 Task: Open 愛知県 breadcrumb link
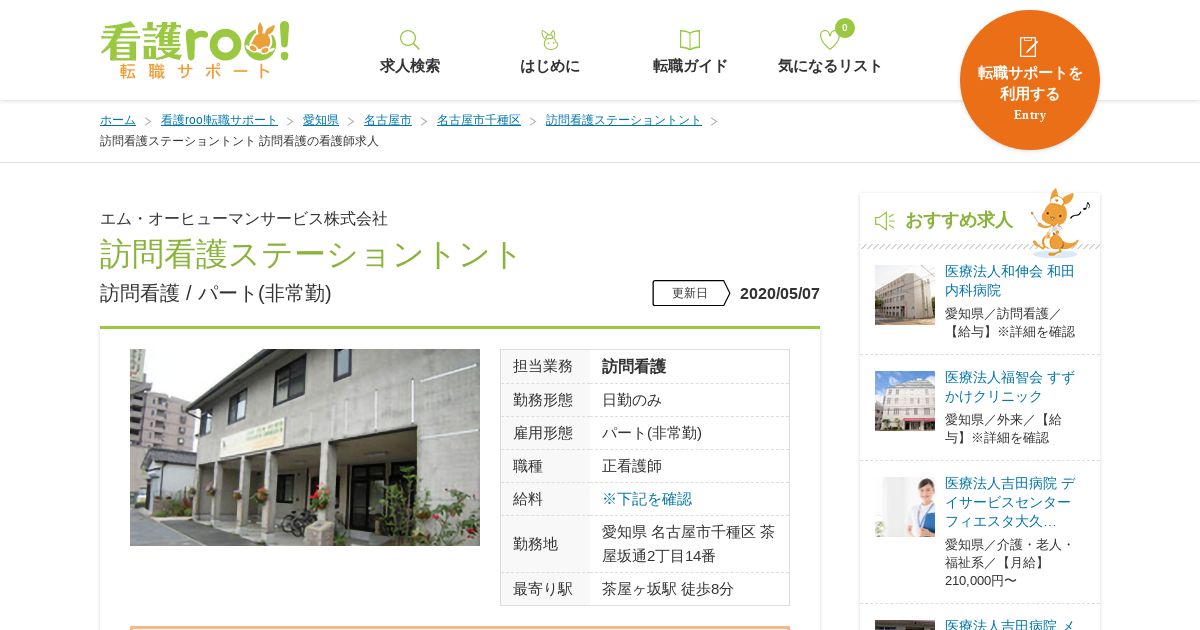point(321,120)
